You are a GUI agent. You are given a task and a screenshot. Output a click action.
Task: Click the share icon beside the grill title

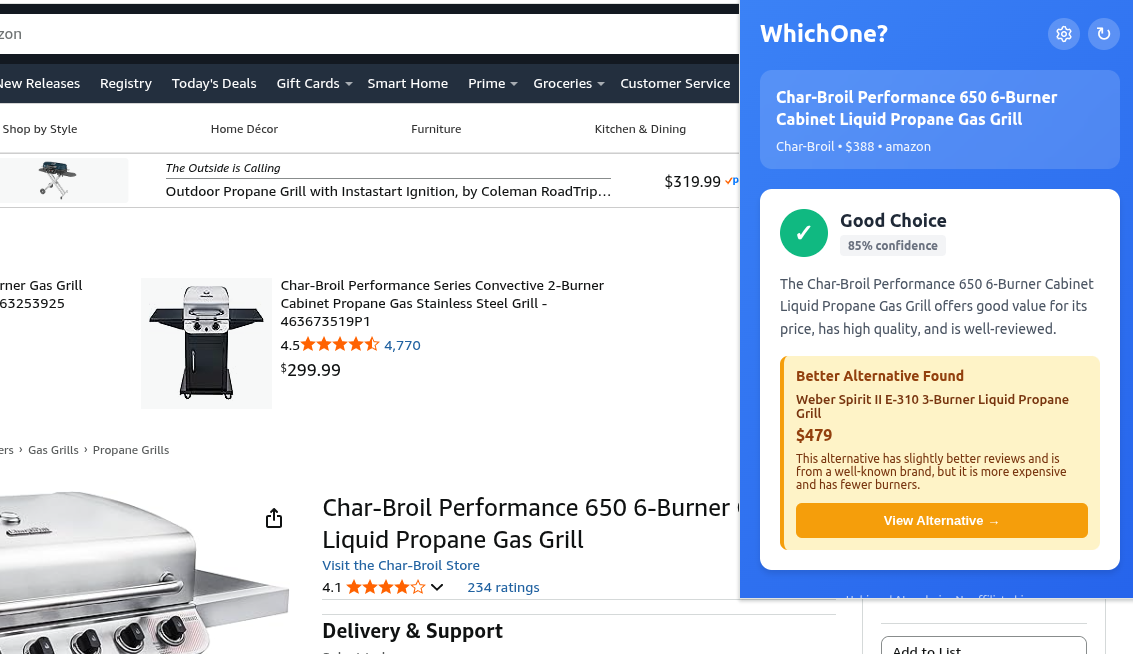[273, 519]
